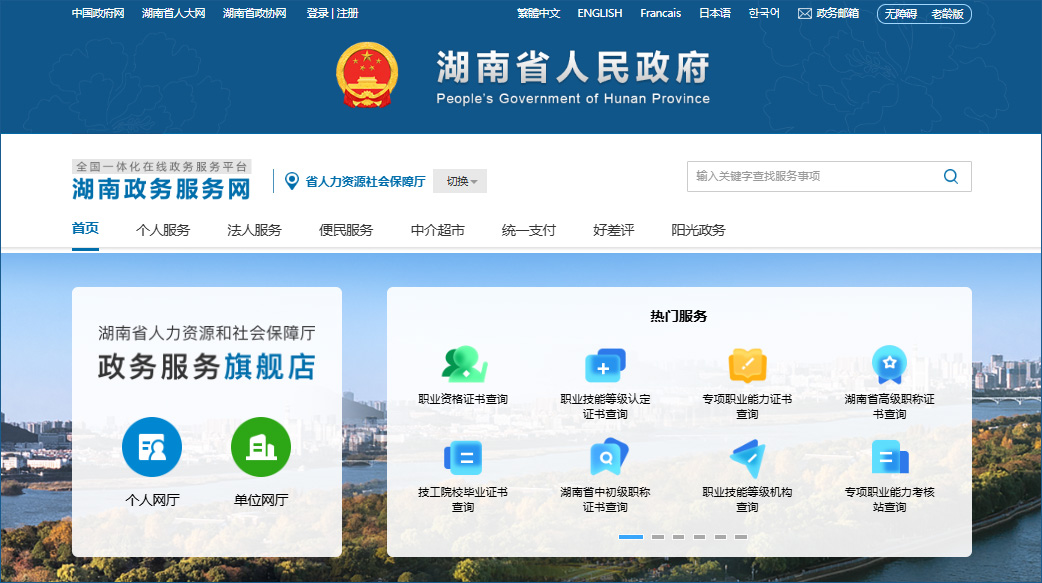Switch language to 繁體中文
This screenshot has width=1042, height=583.
tap(538, 13)
